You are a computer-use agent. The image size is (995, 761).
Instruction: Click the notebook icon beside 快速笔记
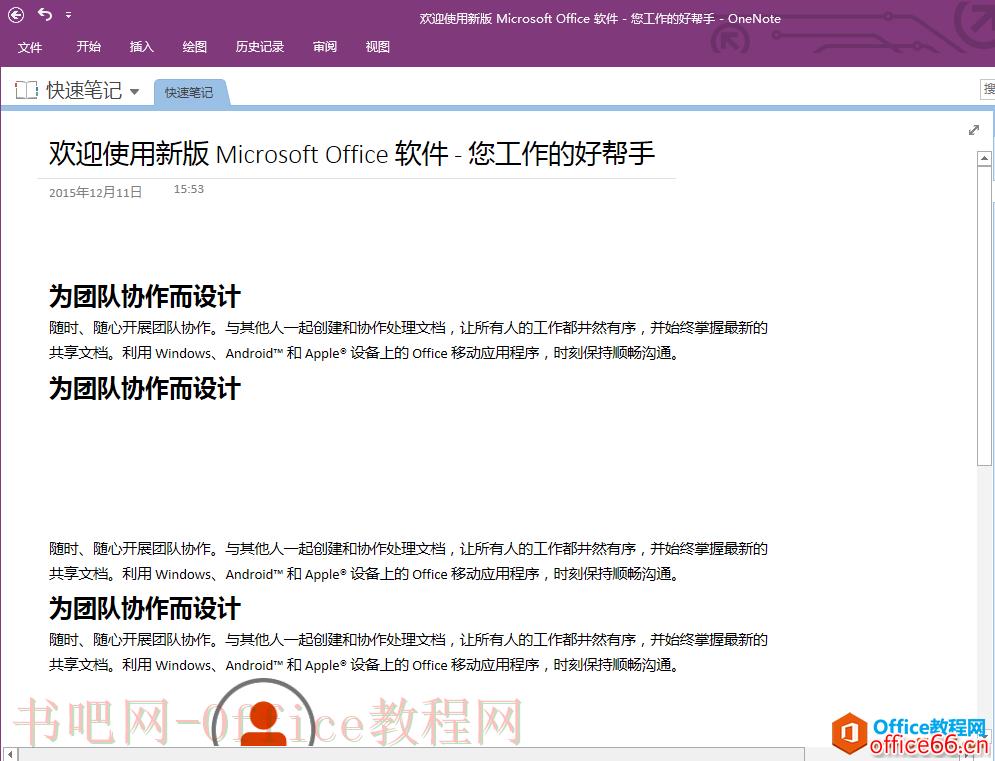[27, 90]
